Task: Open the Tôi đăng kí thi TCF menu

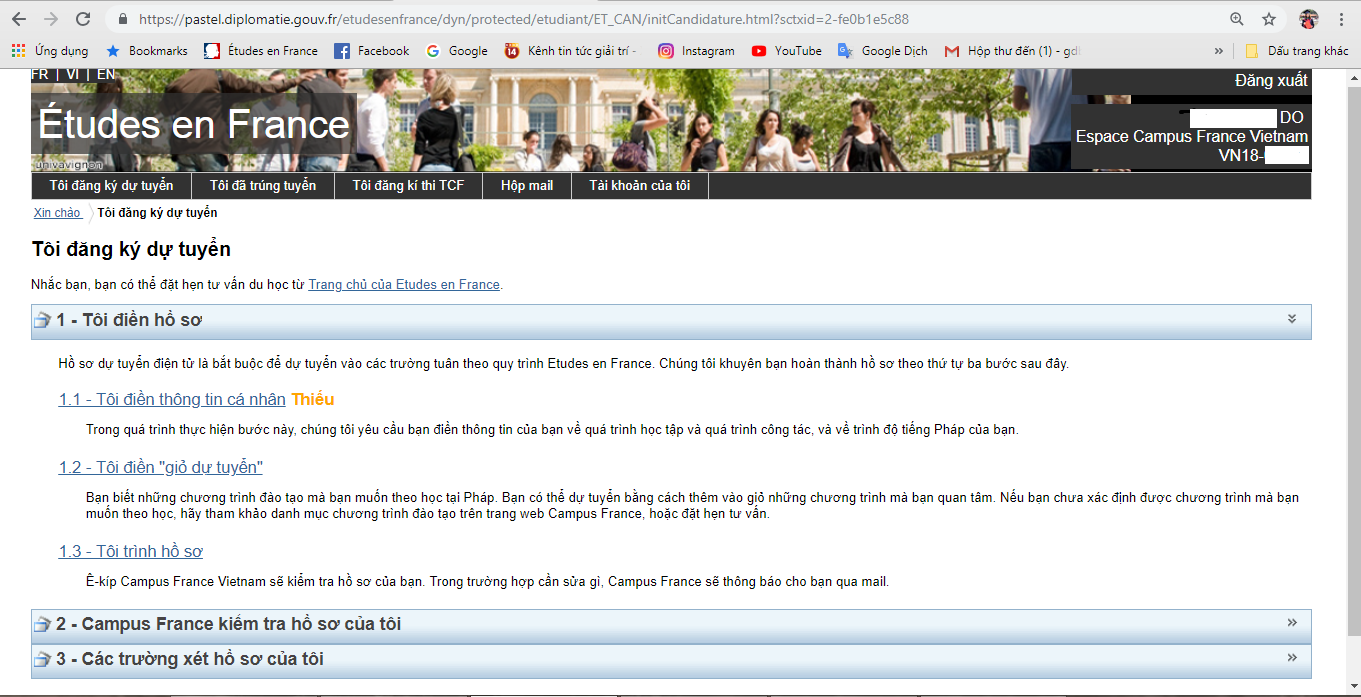Action: click(408, 186)
